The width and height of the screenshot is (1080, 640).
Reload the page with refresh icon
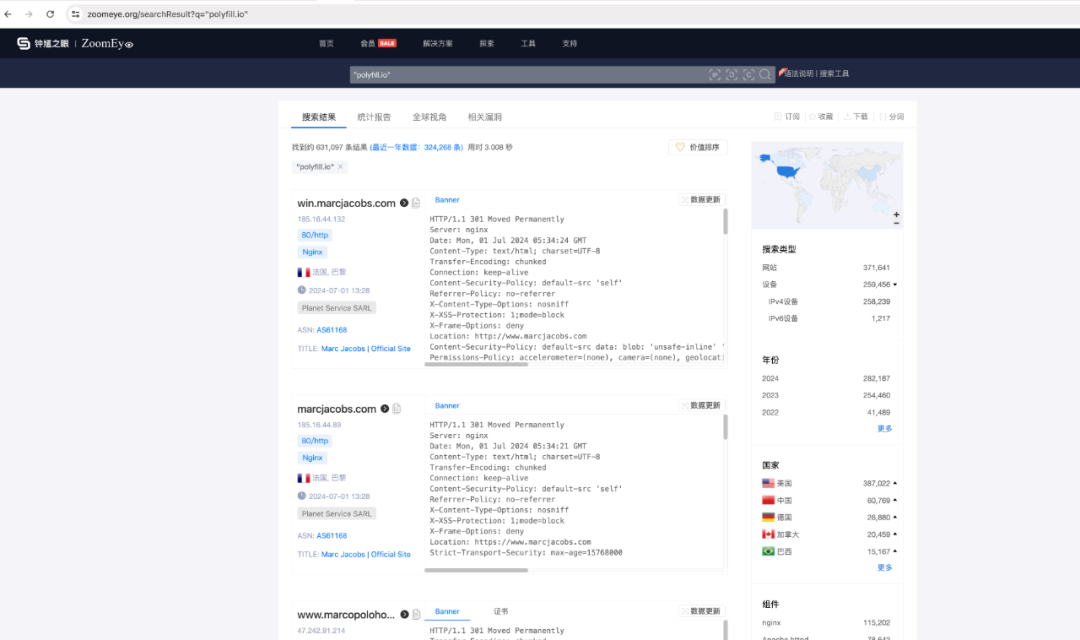coord(50,14)
